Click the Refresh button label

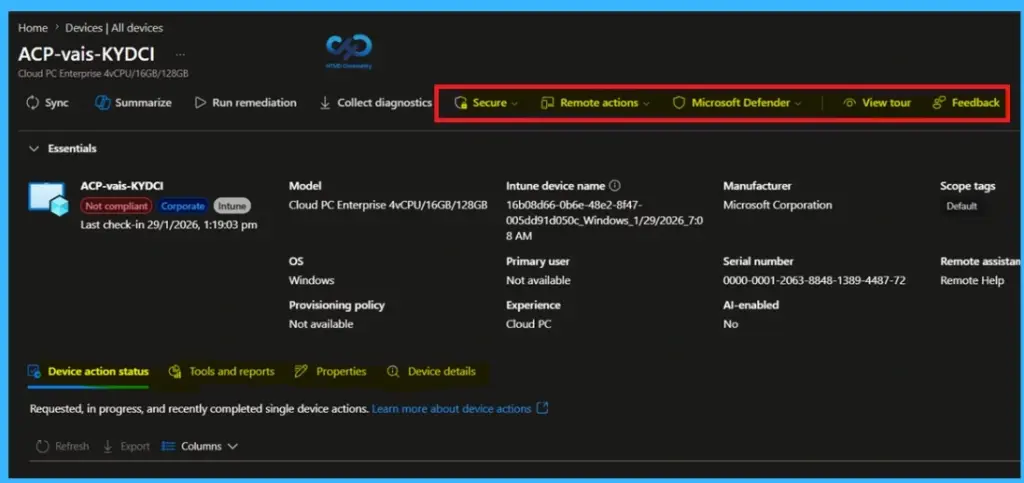(x=72, y=446)
